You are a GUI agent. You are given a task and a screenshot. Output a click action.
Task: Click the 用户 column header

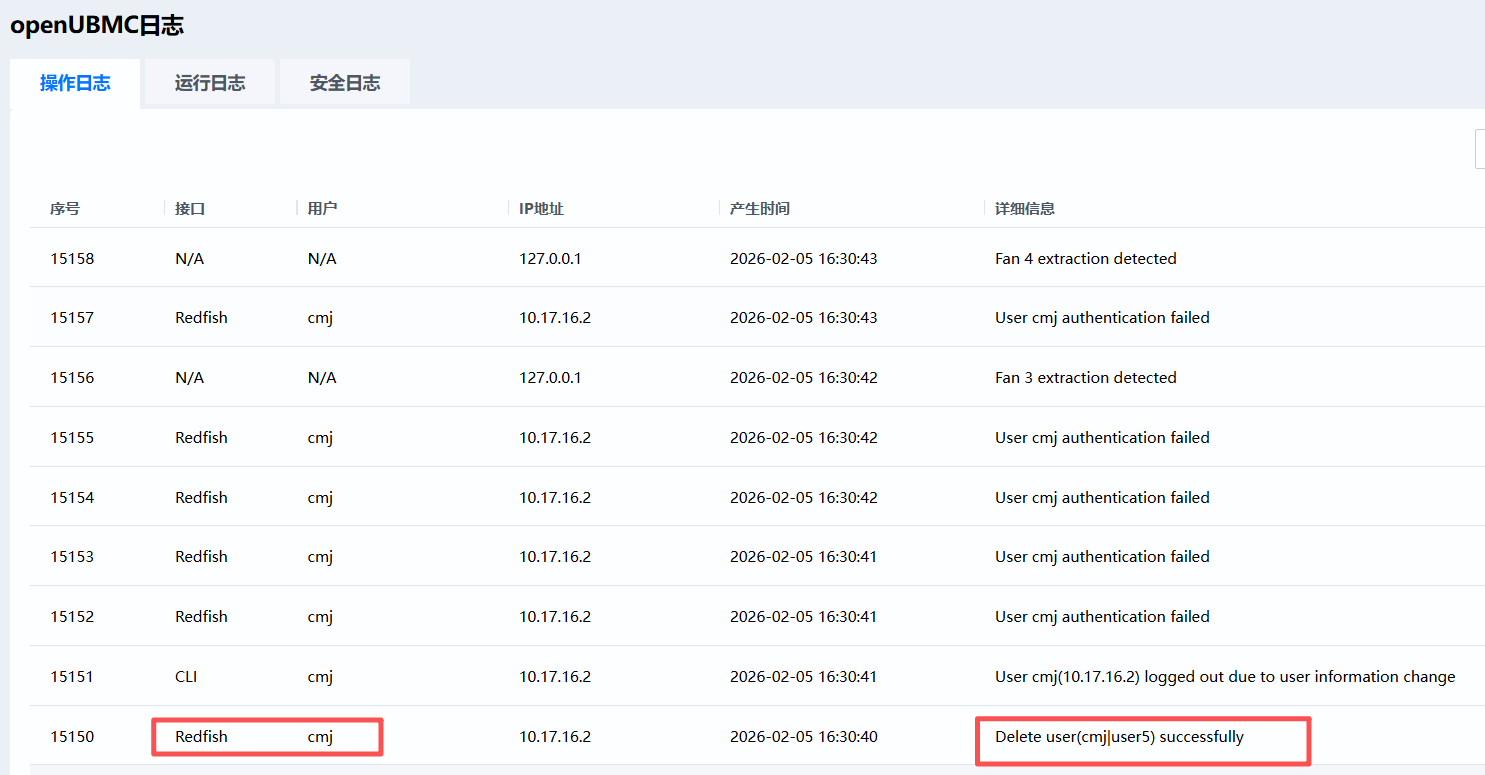point(322,209)
